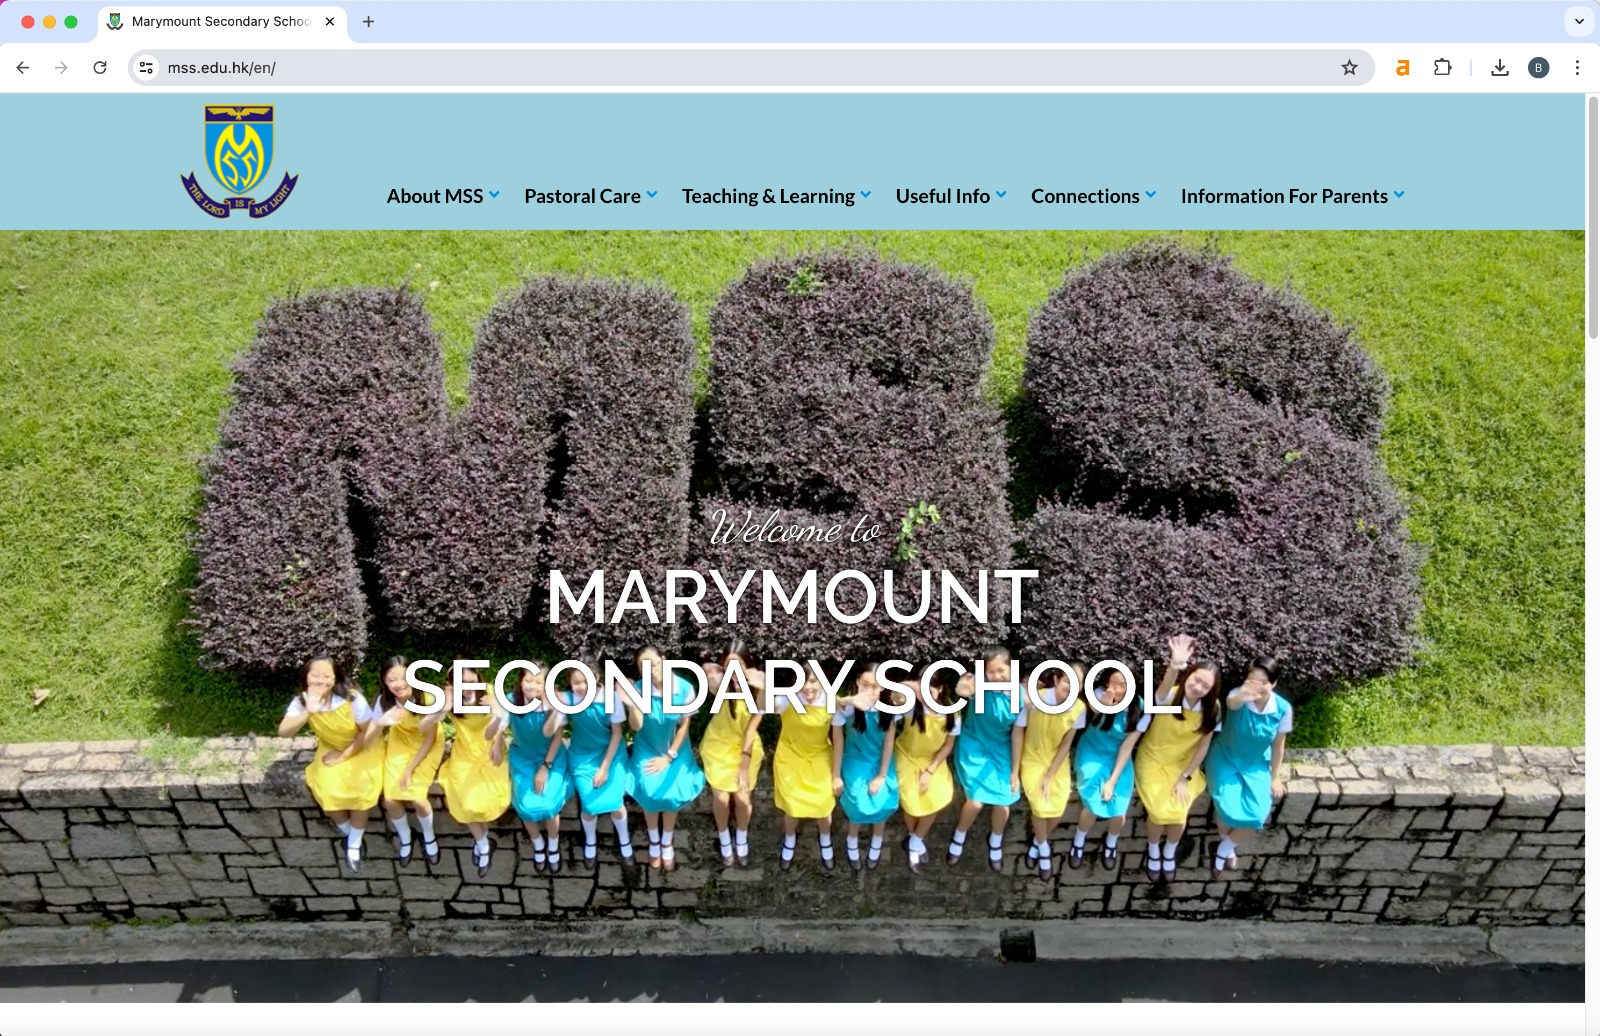The width and height of the screenshot is (1600, 1036).
Task: Click the 'SECONDARY SCHOOL' hero heading
Action: (792, 687)
